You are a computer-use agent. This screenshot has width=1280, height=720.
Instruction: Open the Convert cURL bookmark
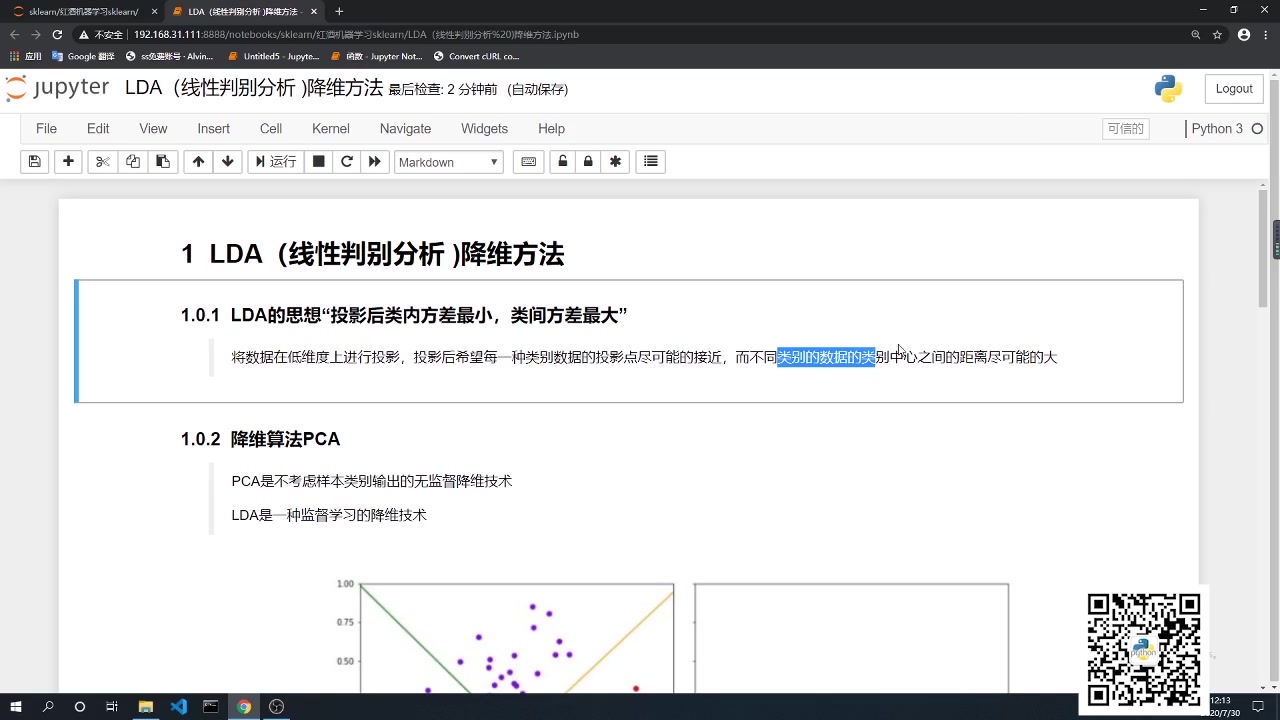476,56
